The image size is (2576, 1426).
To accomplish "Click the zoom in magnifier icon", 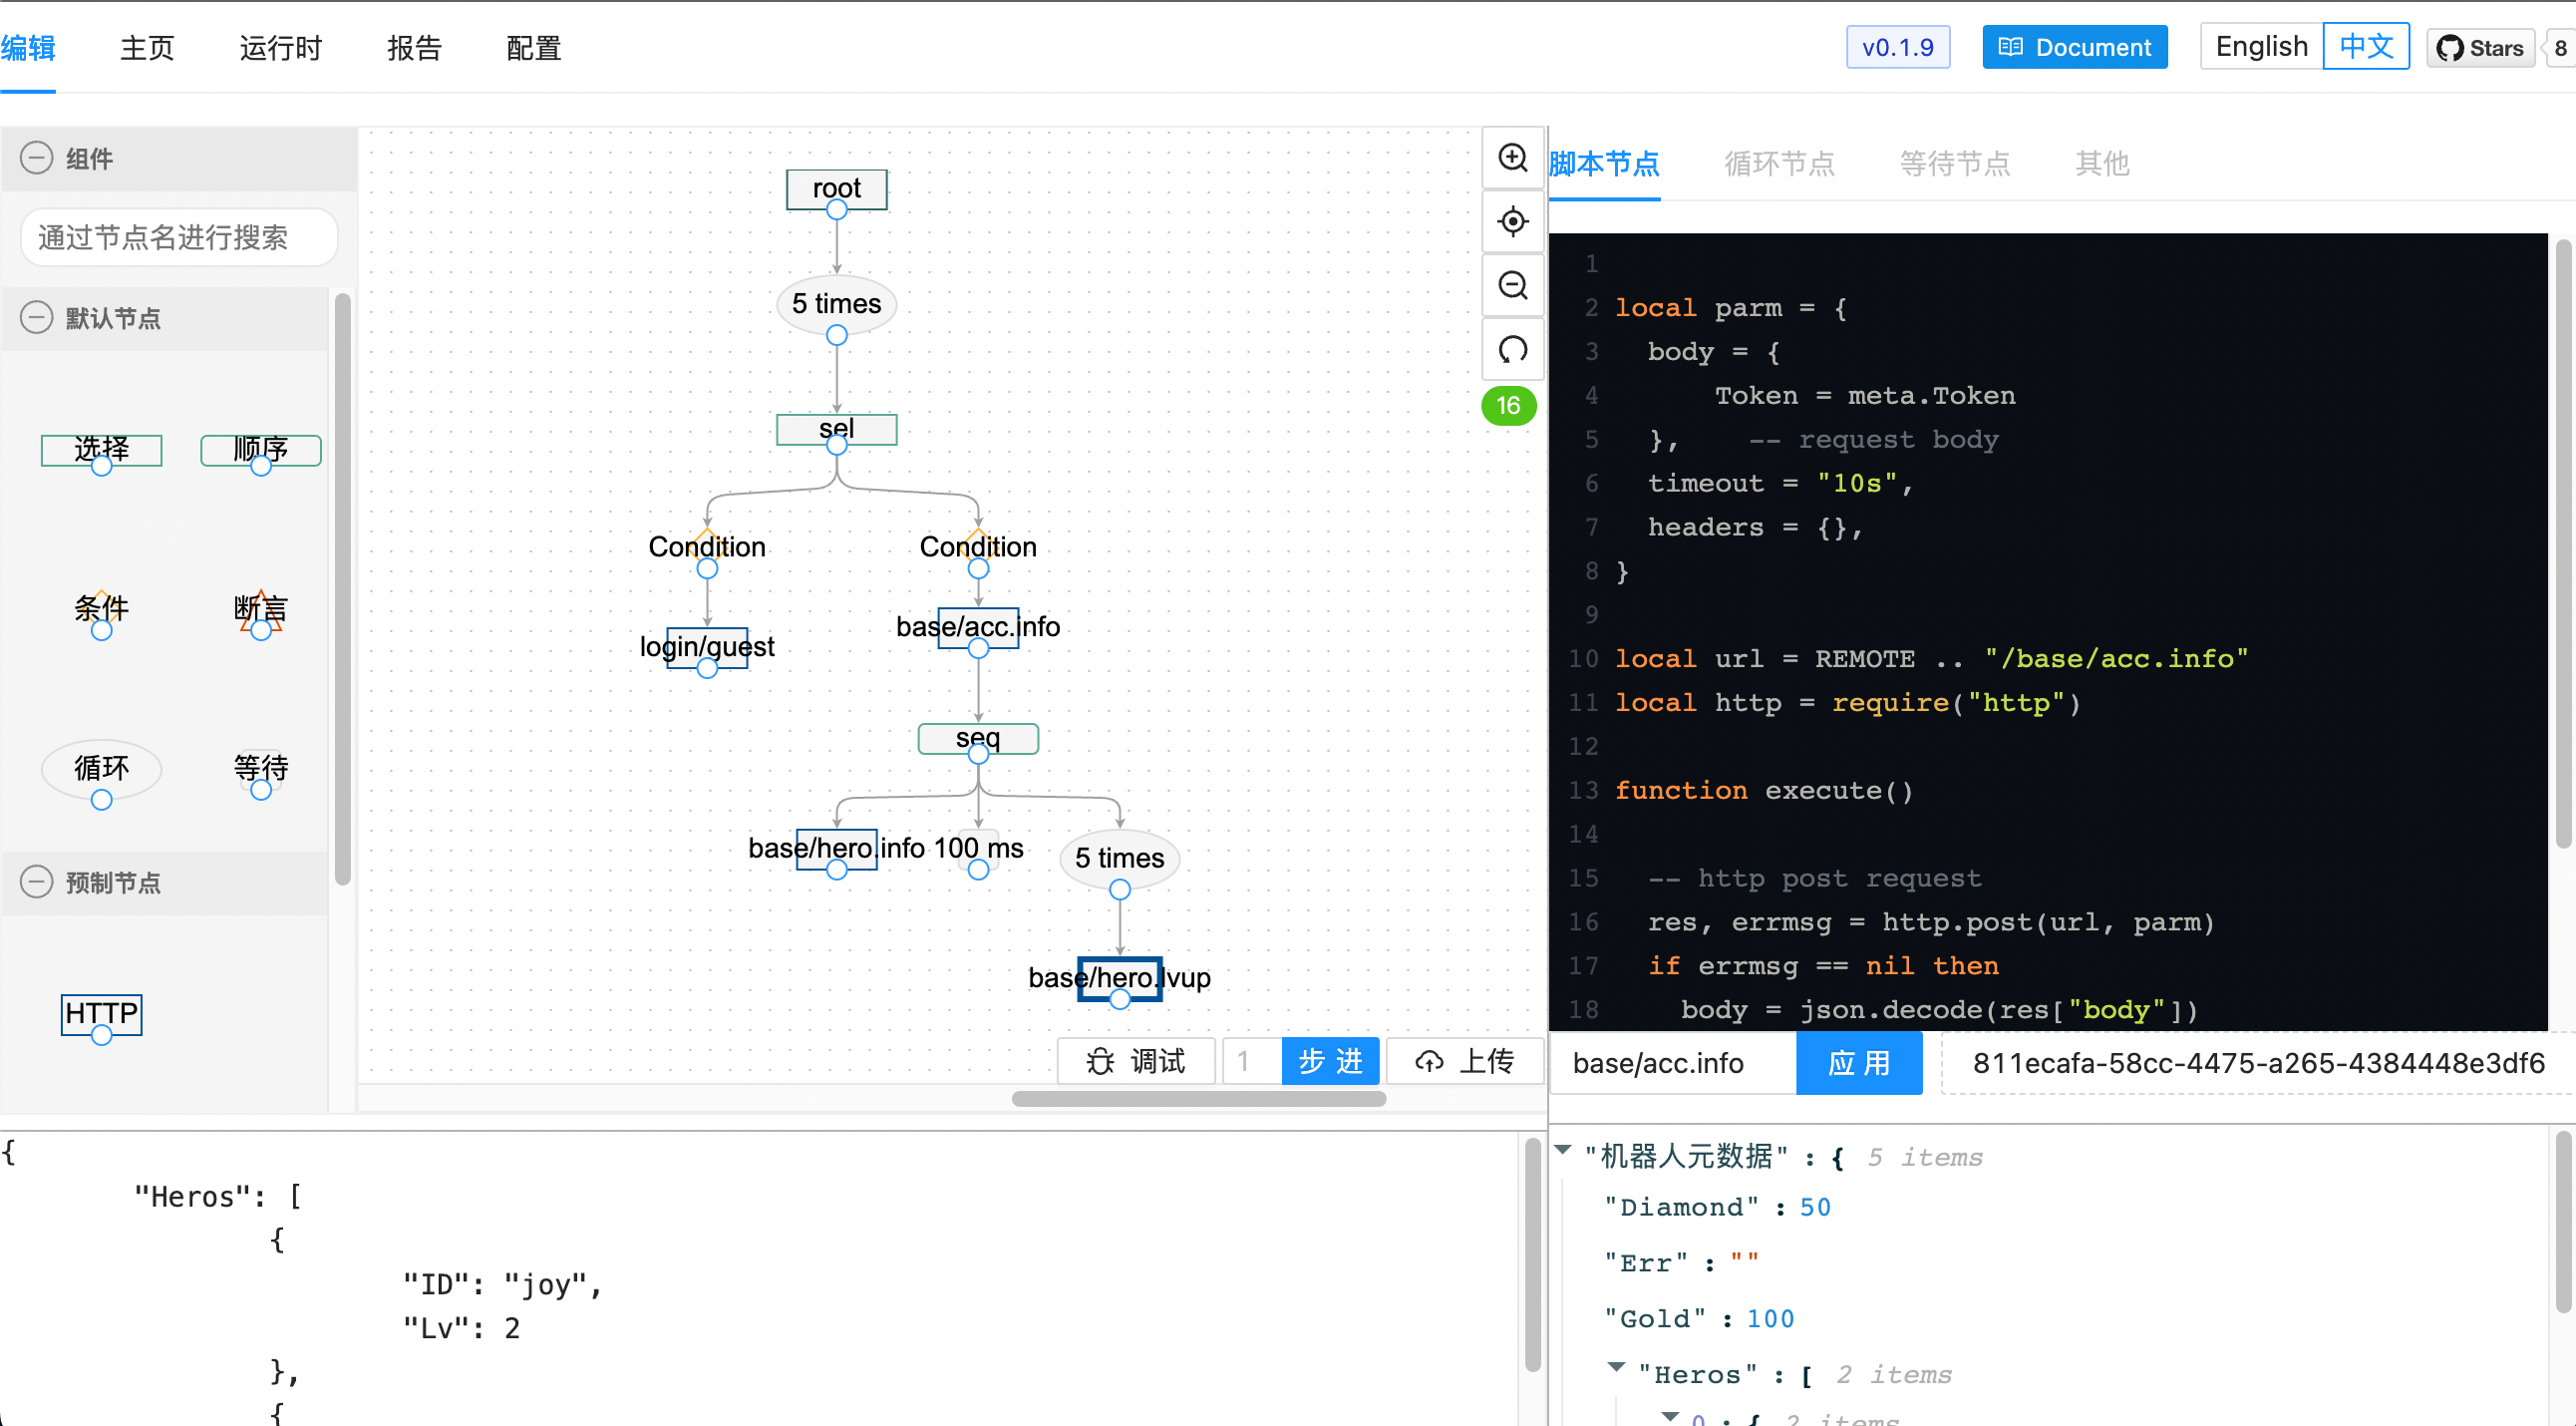I will (1512, 158).
